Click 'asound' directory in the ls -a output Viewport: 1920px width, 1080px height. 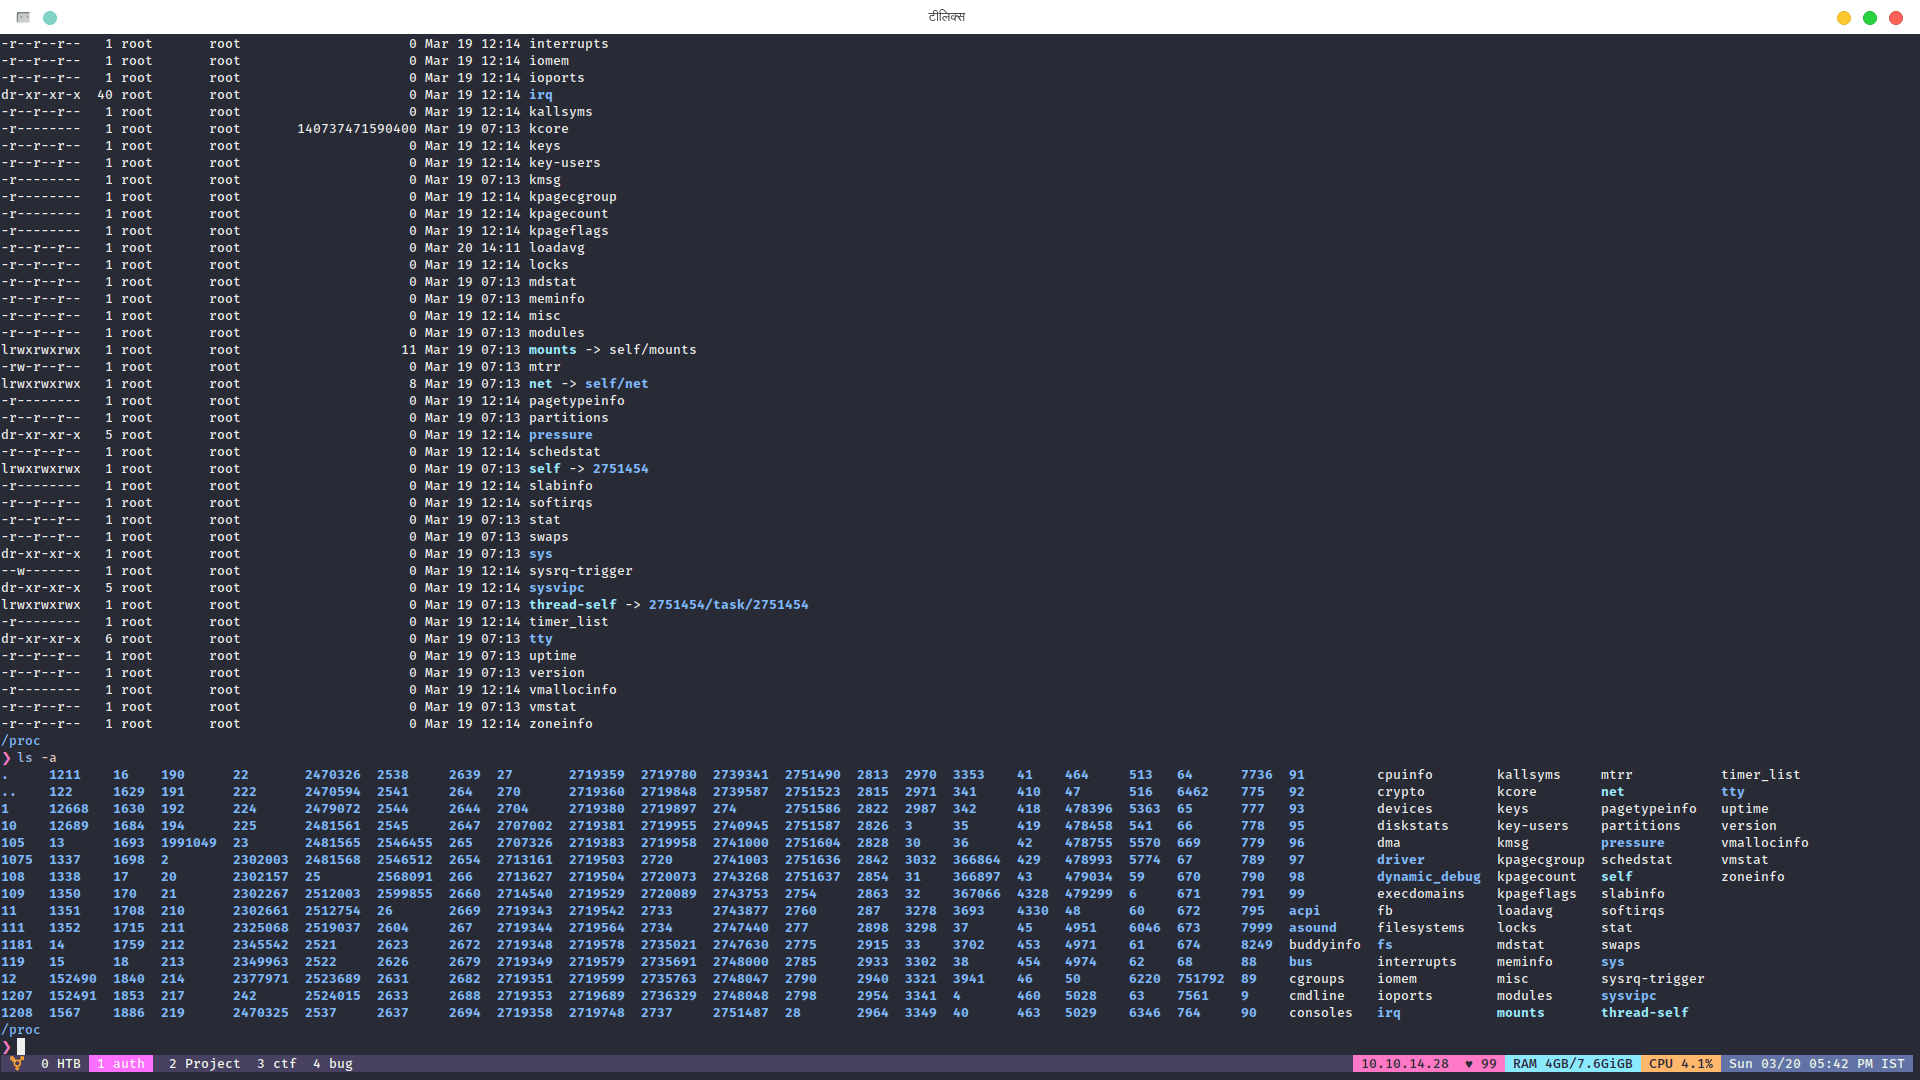click(x=1313, y=928)
